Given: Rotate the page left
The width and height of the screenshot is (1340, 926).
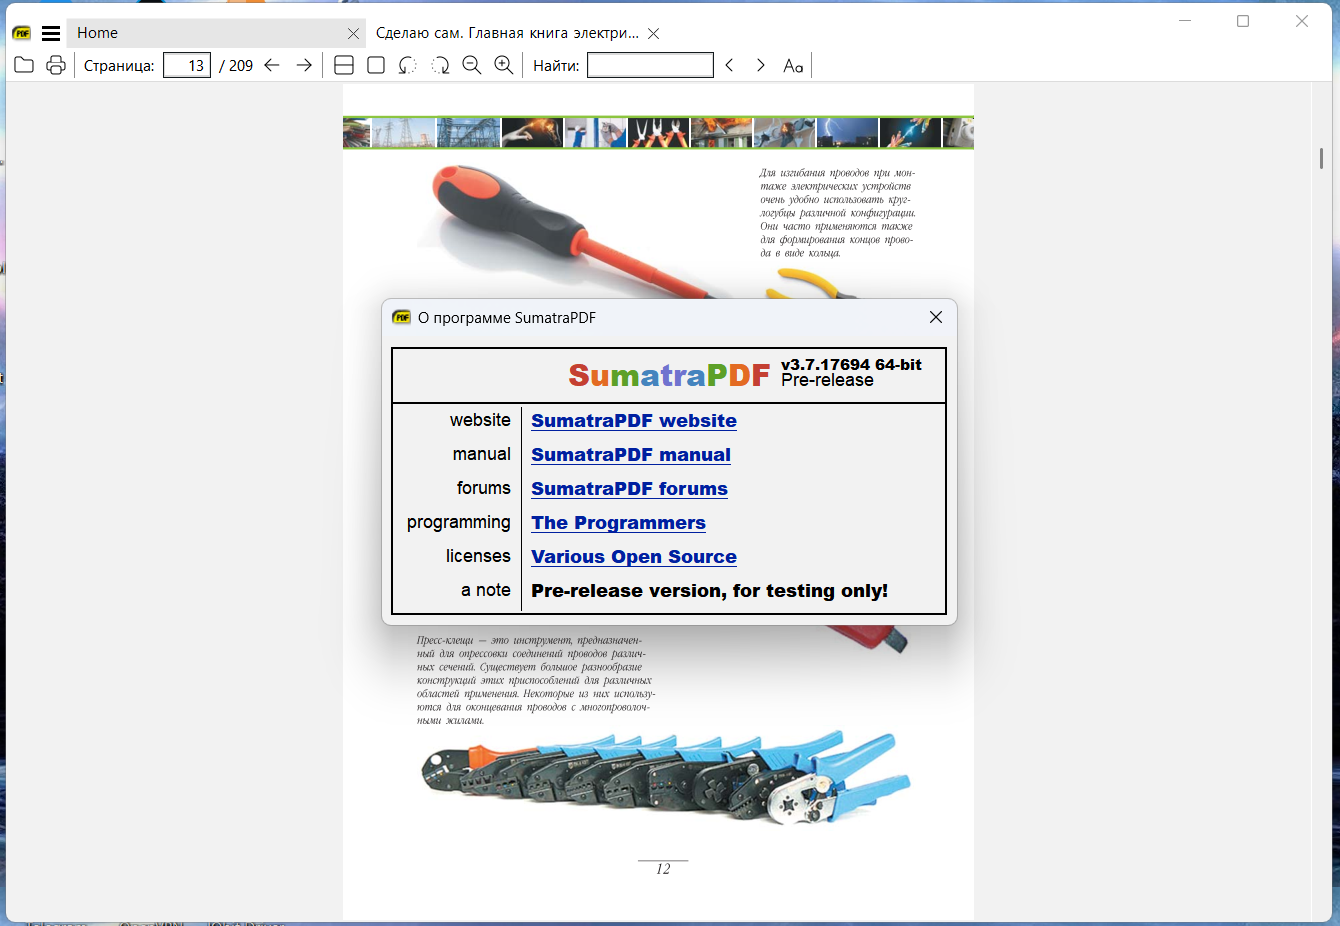Looking at the screenshot, I should point(408,65).
